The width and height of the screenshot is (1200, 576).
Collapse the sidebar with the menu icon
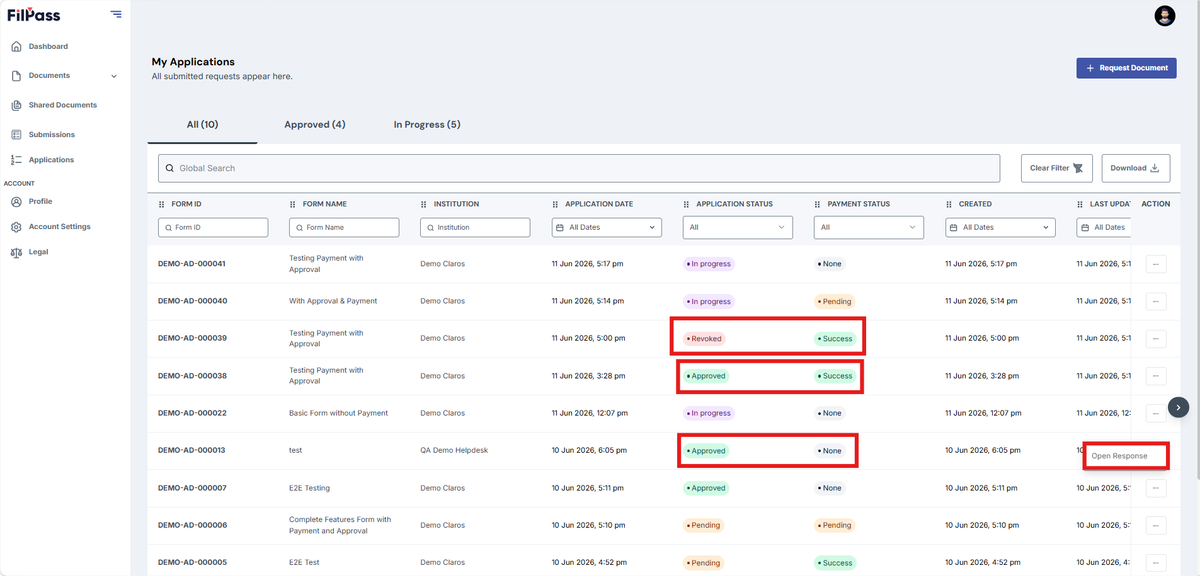117,14
